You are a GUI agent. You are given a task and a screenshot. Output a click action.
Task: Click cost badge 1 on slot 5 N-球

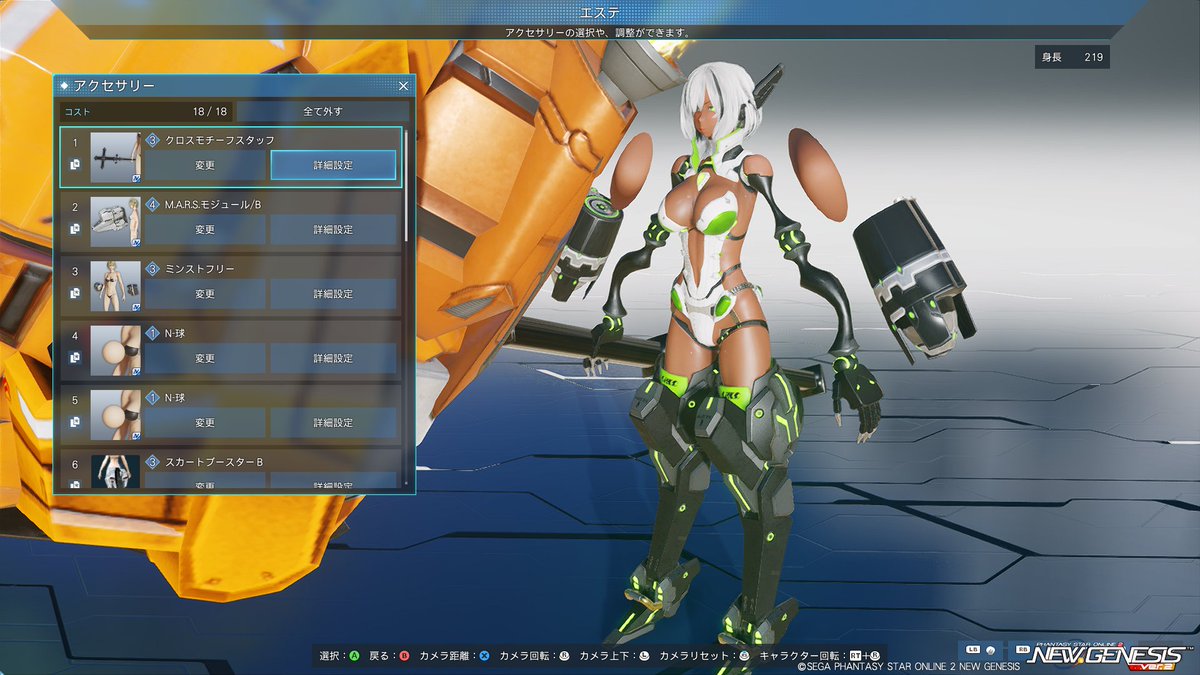tap(153, 397)
